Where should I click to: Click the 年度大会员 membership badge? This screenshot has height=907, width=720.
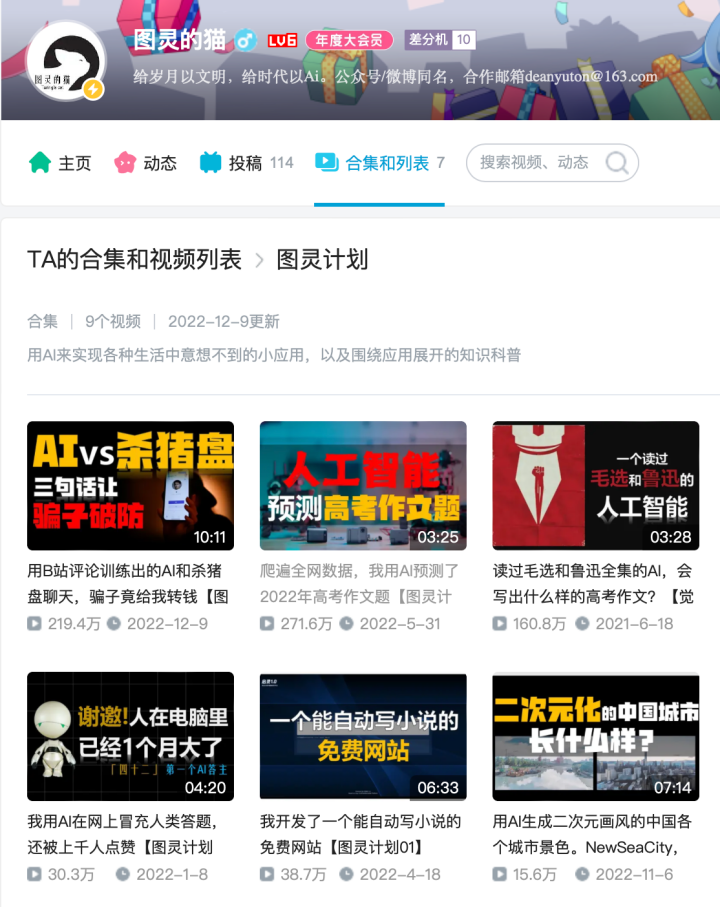349,40
